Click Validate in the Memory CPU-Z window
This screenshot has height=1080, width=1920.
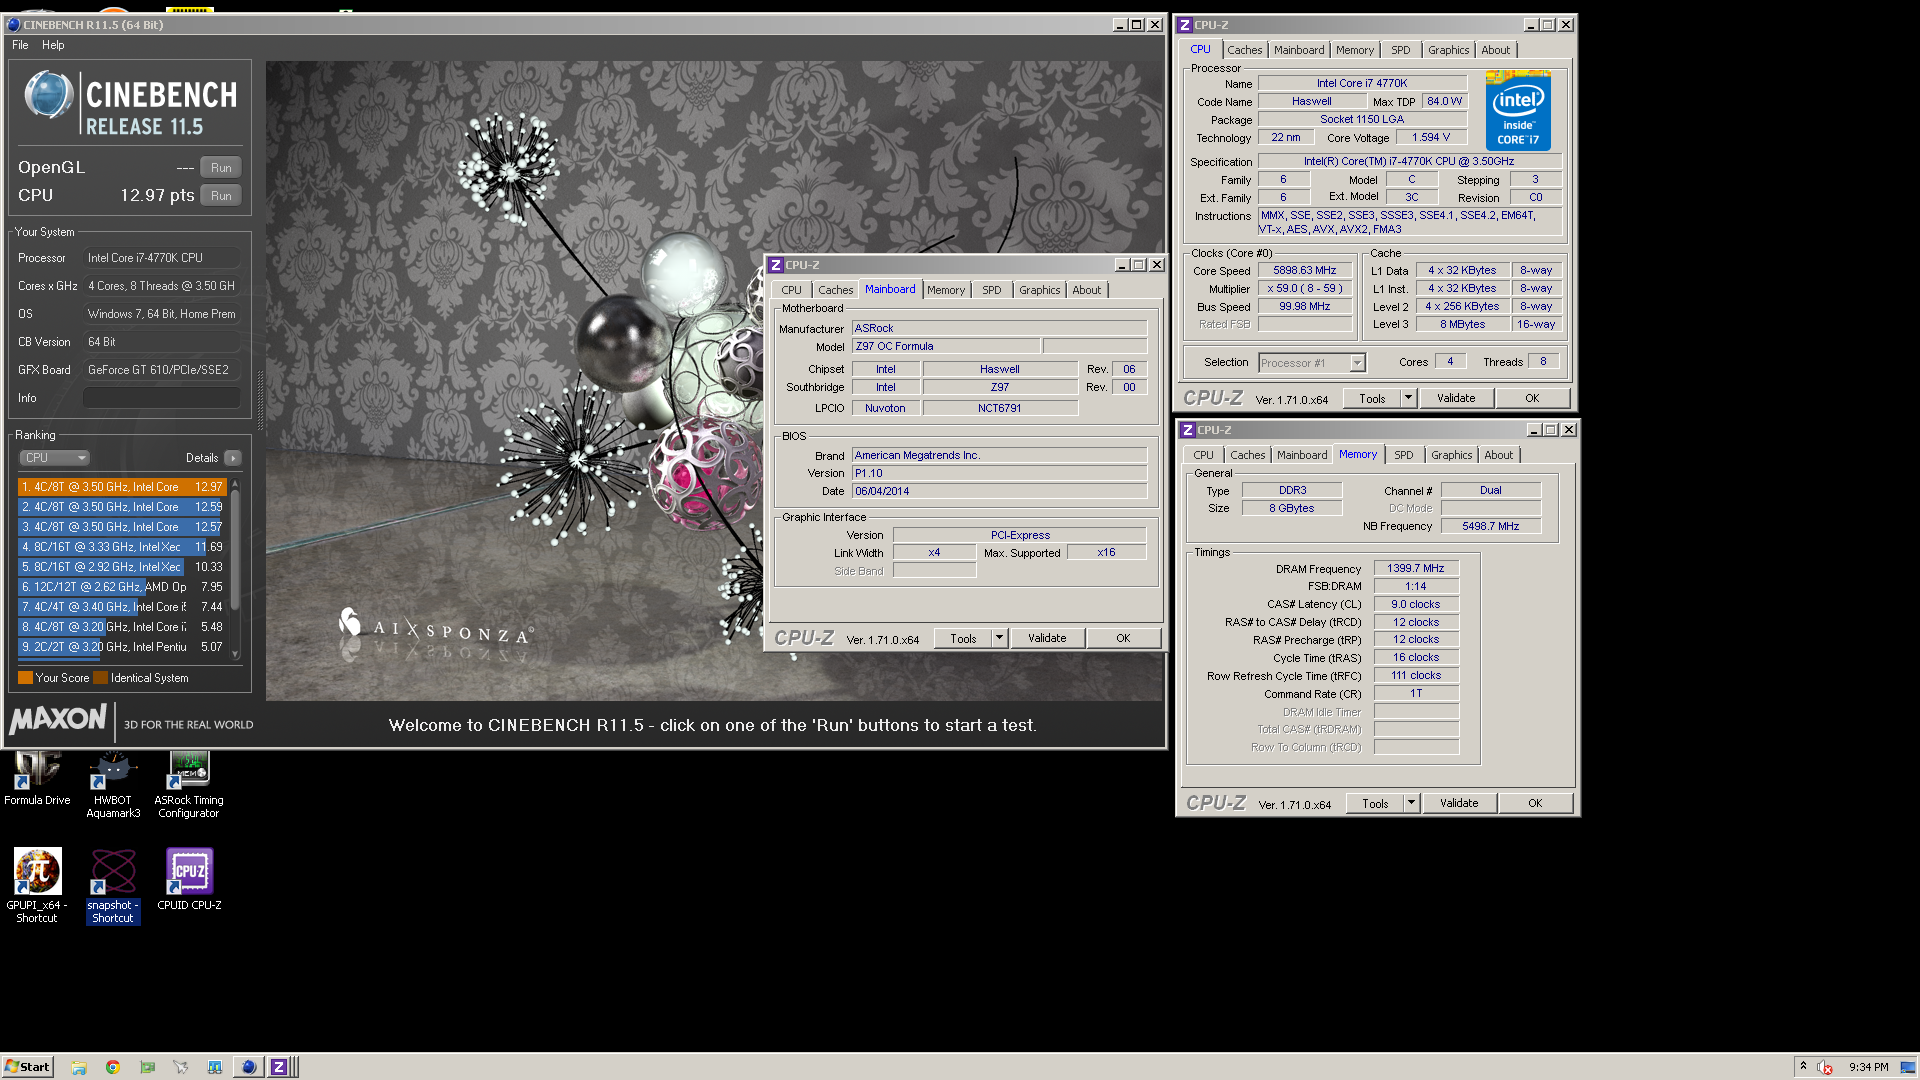click(x=1458, y=803)
